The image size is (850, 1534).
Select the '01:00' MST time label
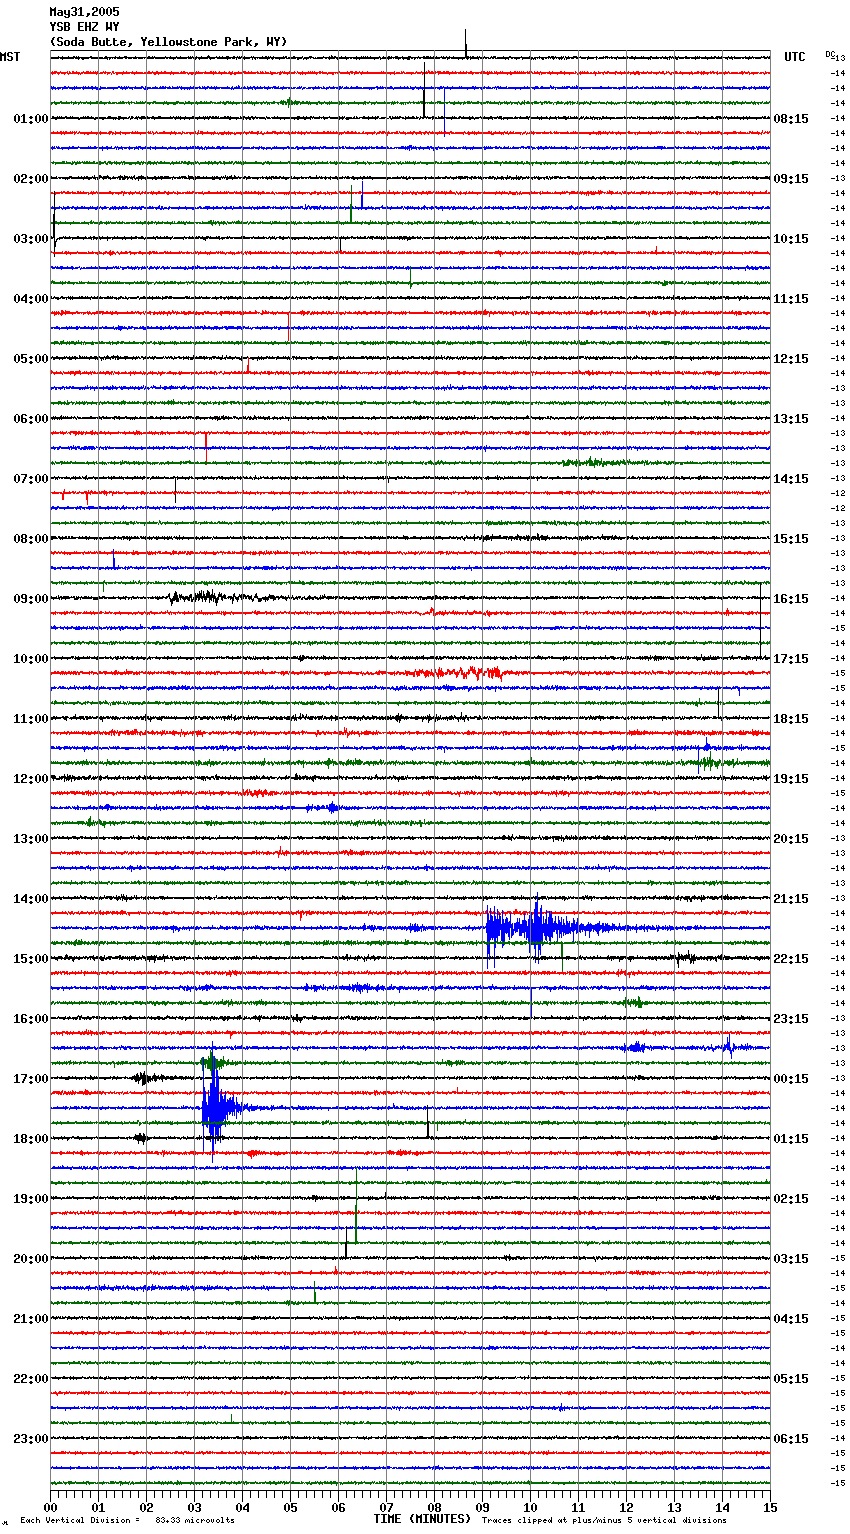(31, 119)
